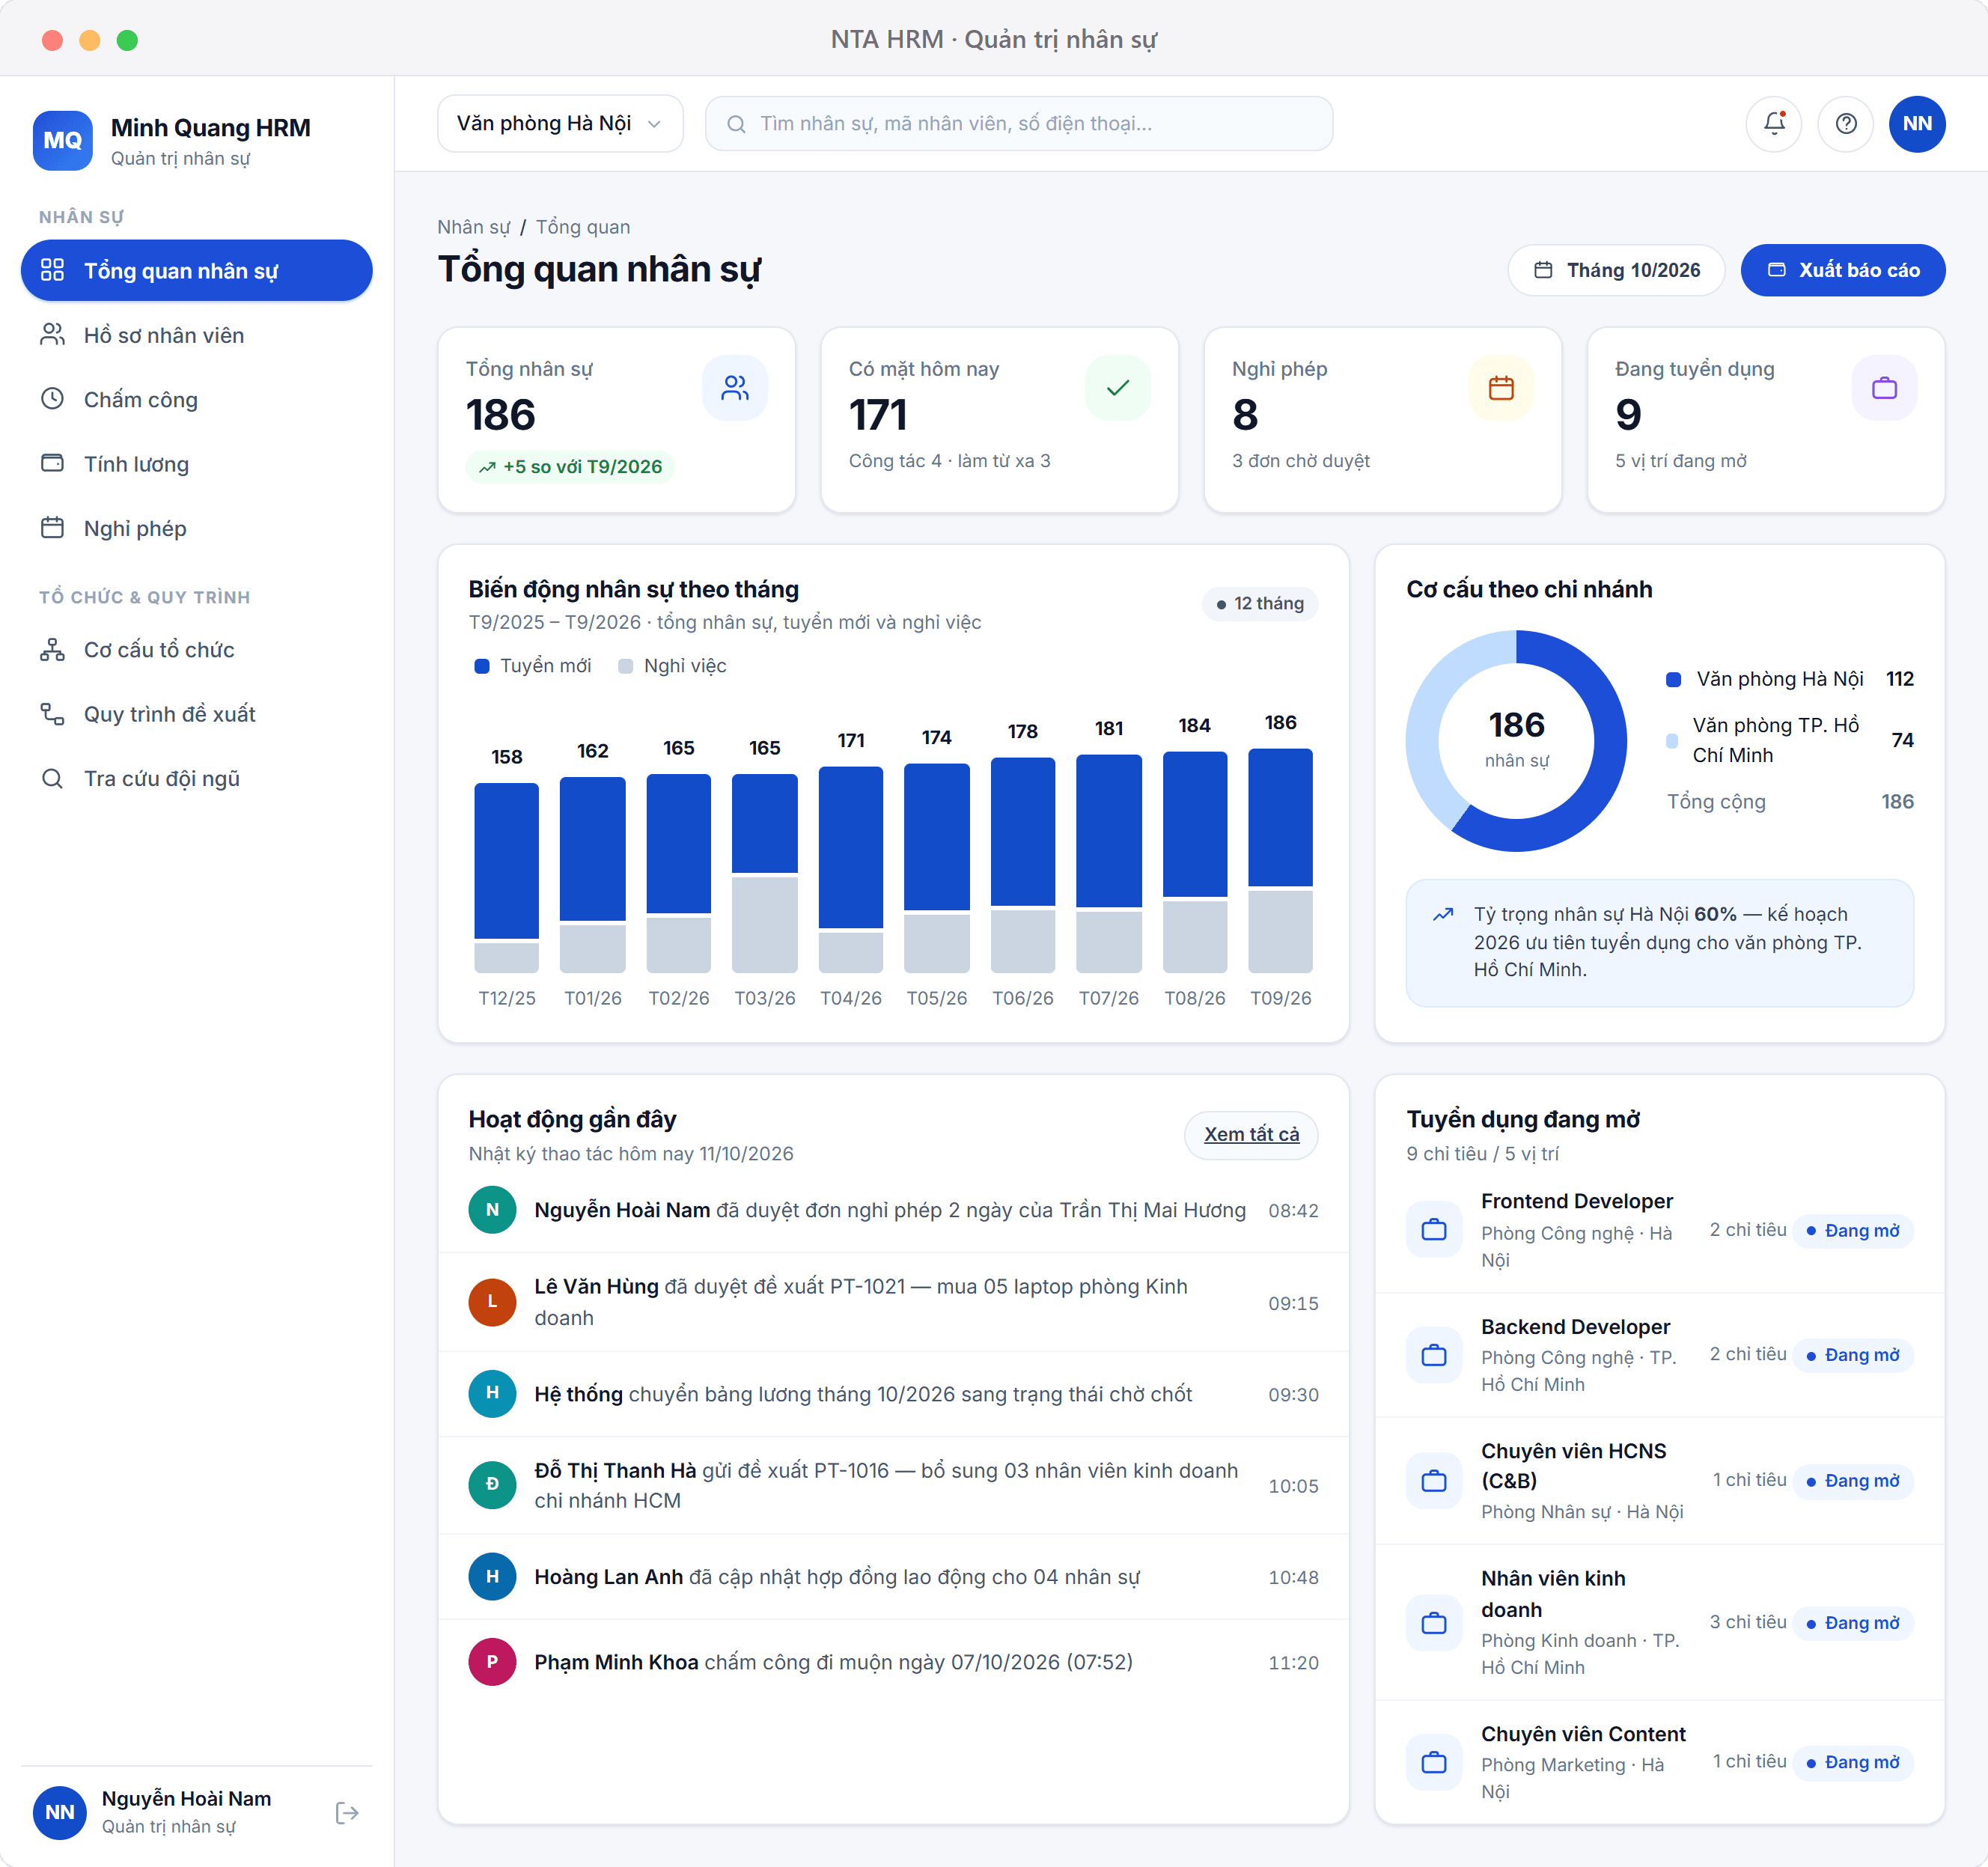The width and height of the screenshot is (1988, 1867).
Task: Open Cơ cấu tổ chức page
Action: pos(196,649)
